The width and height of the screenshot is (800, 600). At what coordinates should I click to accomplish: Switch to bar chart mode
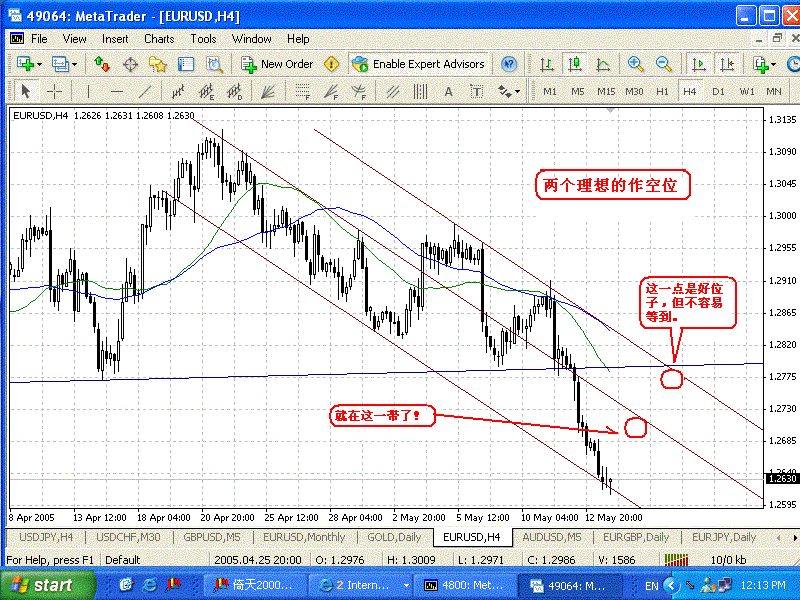[546, 64]
